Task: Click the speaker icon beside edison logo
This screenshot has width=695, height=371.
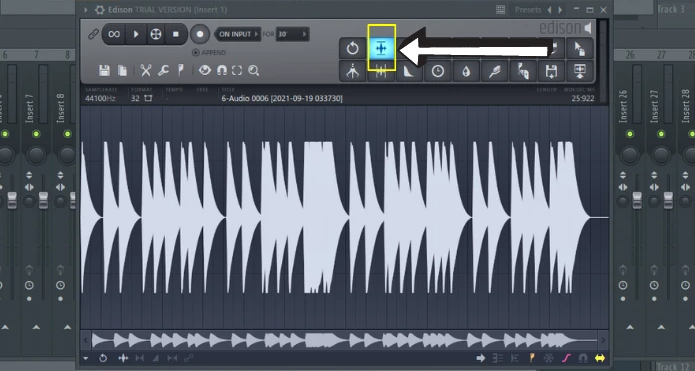Action: [588, 28]
